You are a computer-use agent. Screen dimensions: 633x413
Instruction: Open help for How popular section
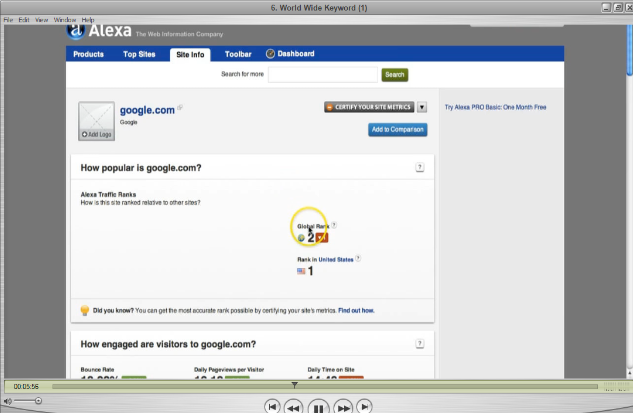[420, 167]
